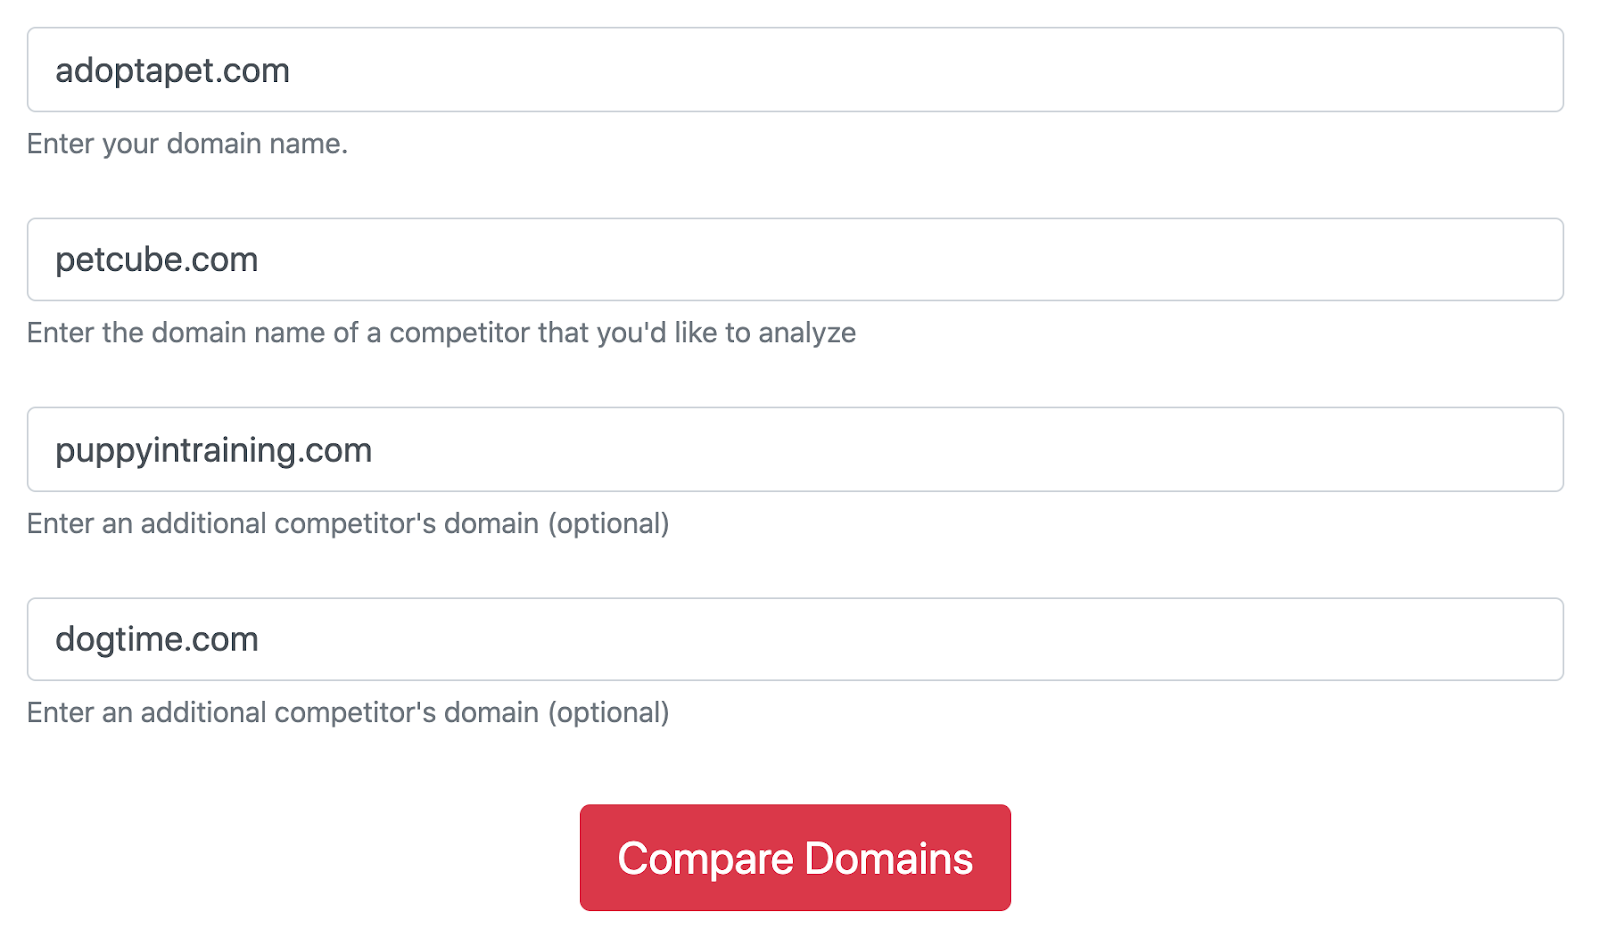Submit the form using Compare Domains
Screen dimensions: 1600x929
pos(795,858)
